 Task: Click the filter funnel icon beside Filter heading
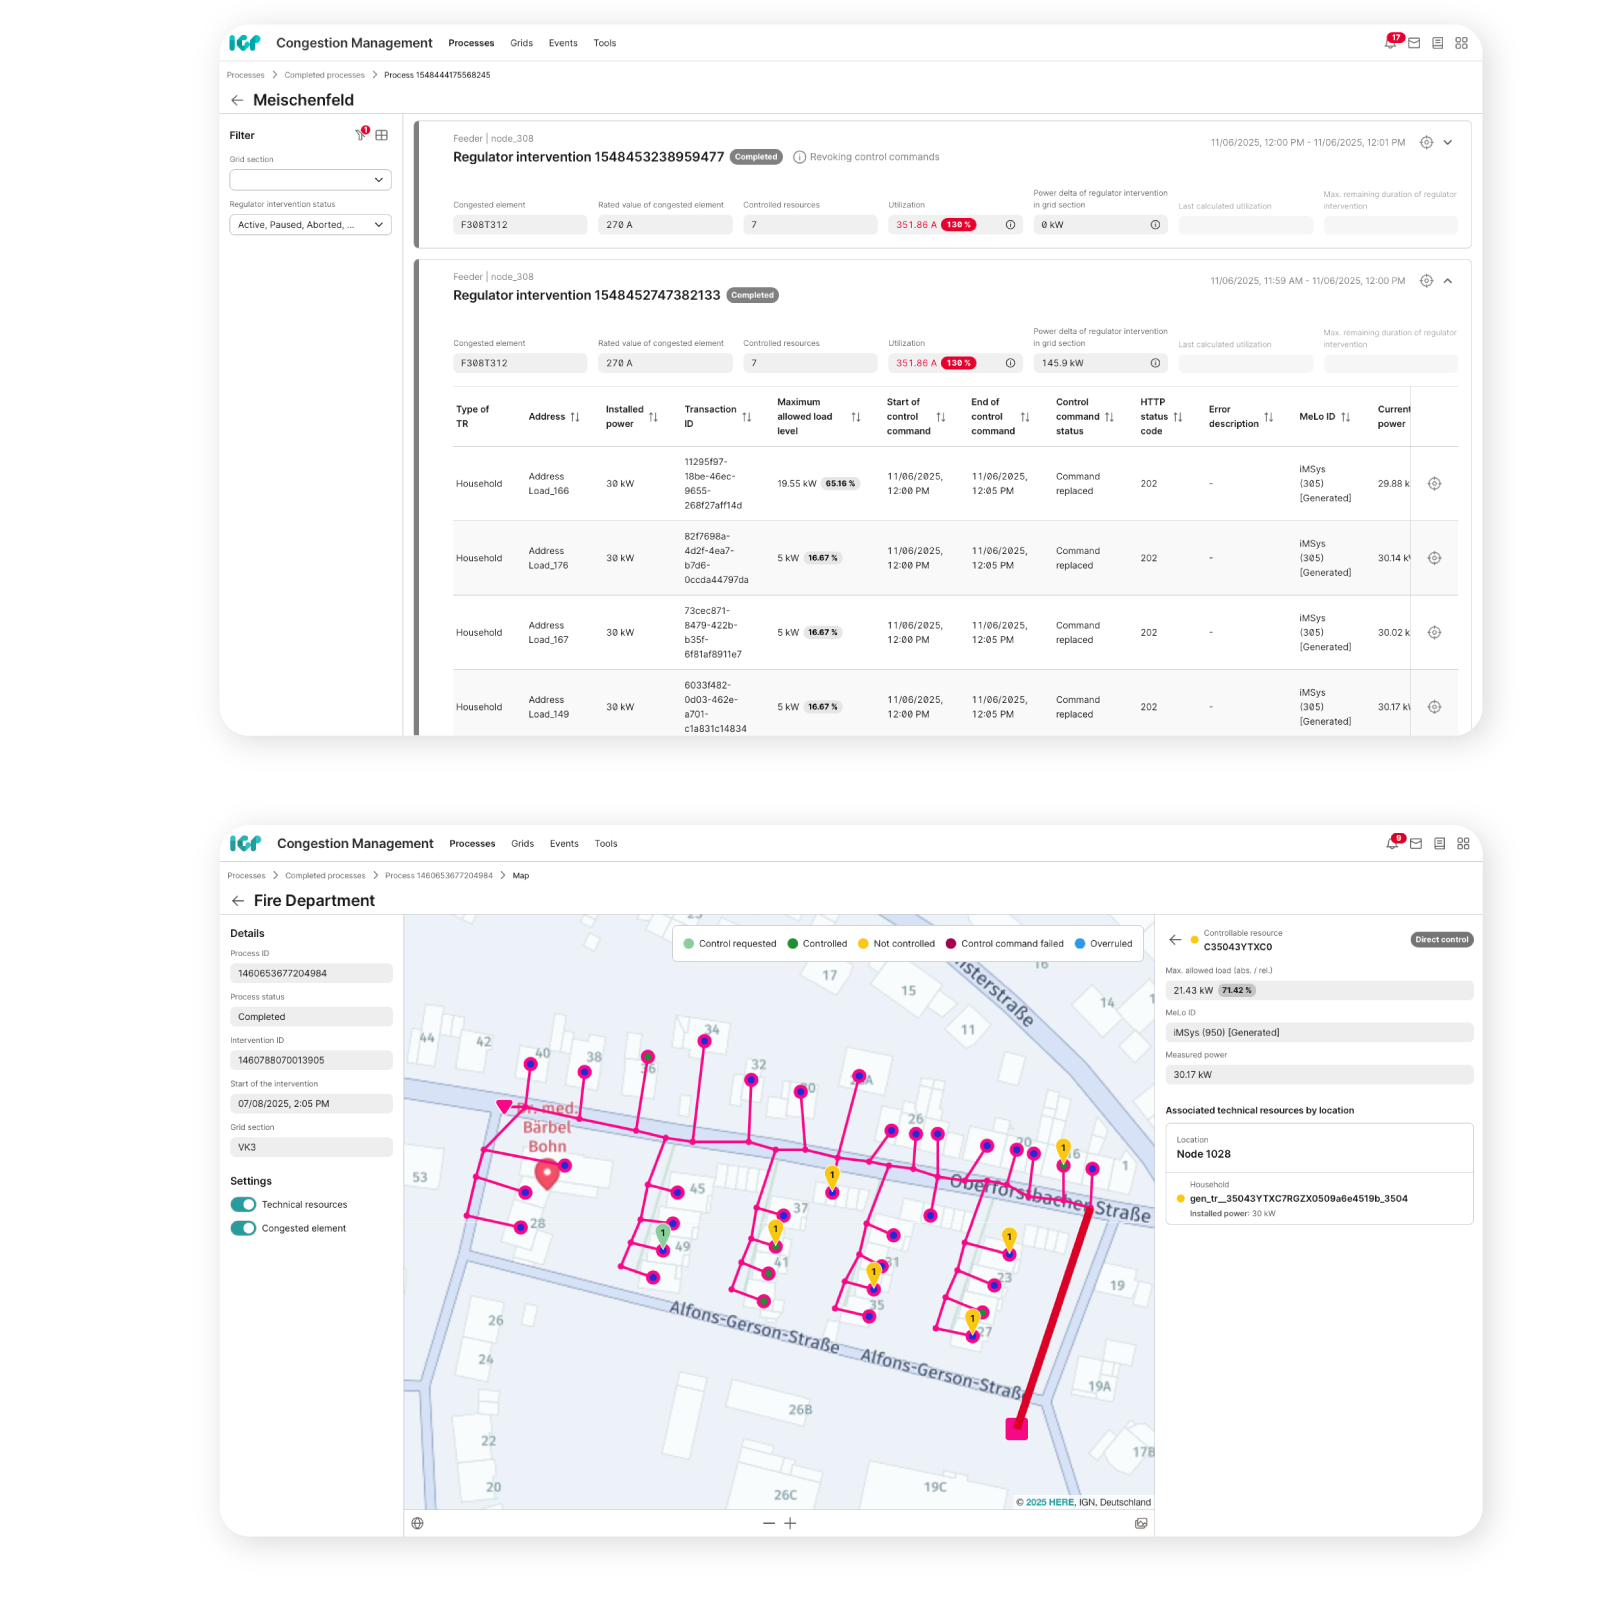point(361,135)
